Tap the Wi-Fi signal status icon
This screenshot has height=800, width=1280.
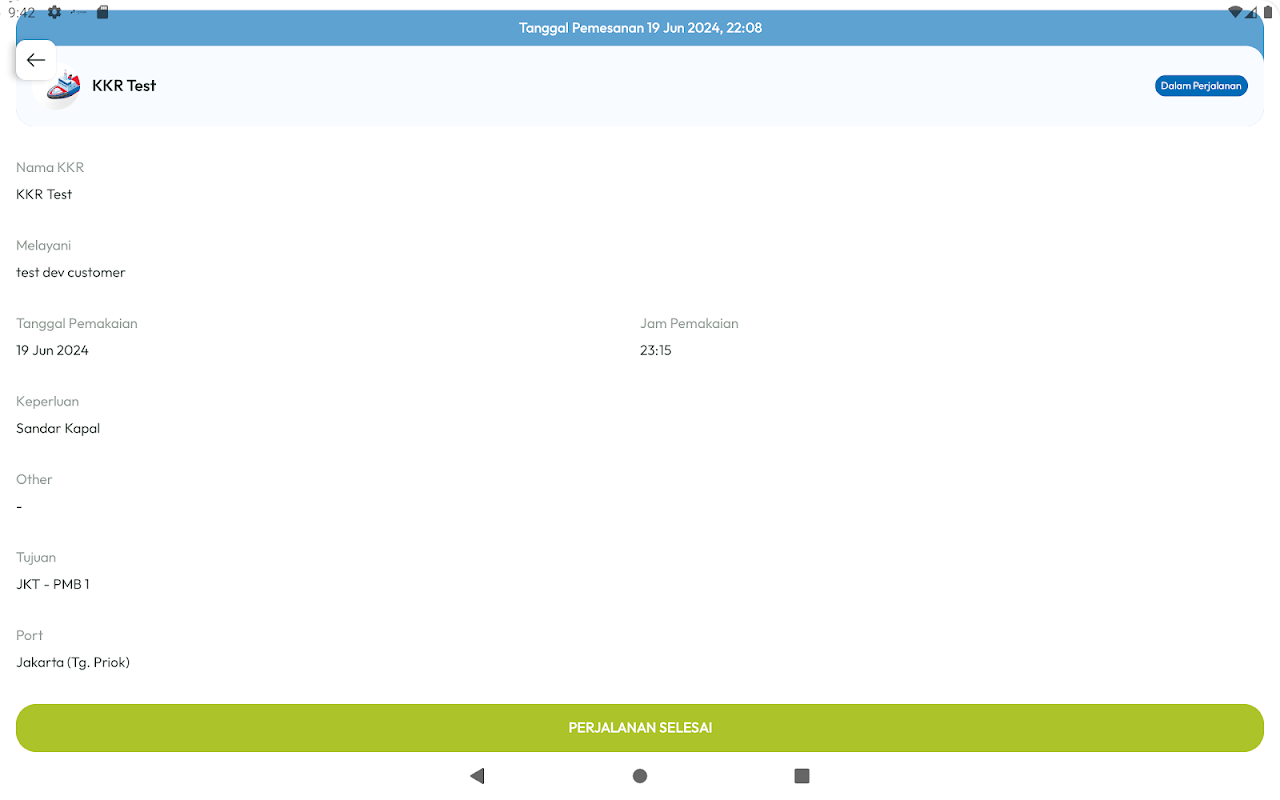click(1236, 12)
